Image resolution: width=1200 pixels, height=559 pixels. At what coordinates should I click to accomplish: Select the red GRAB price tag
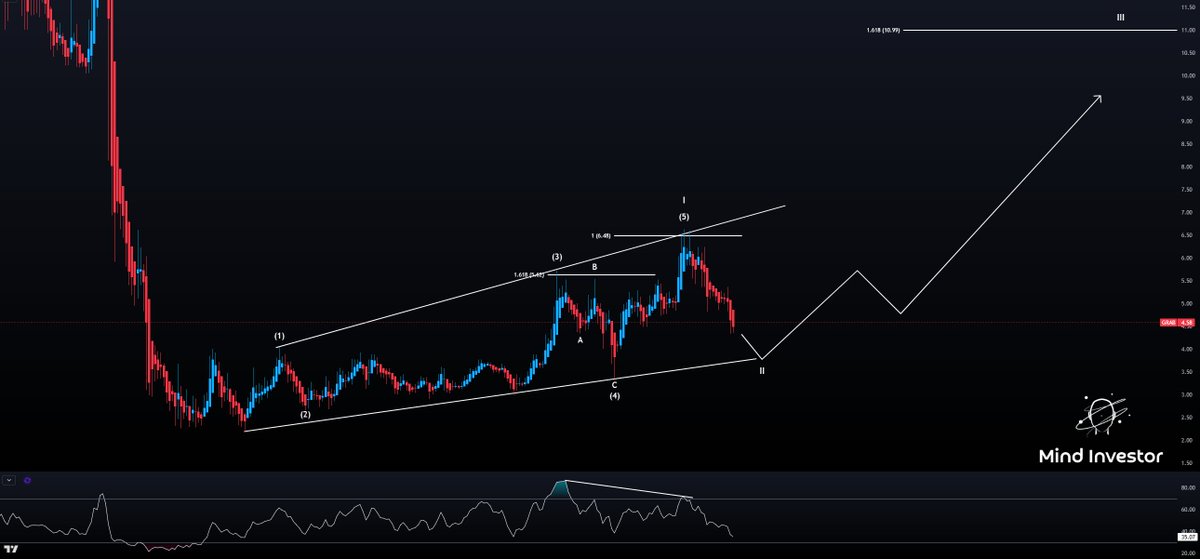1167,323
